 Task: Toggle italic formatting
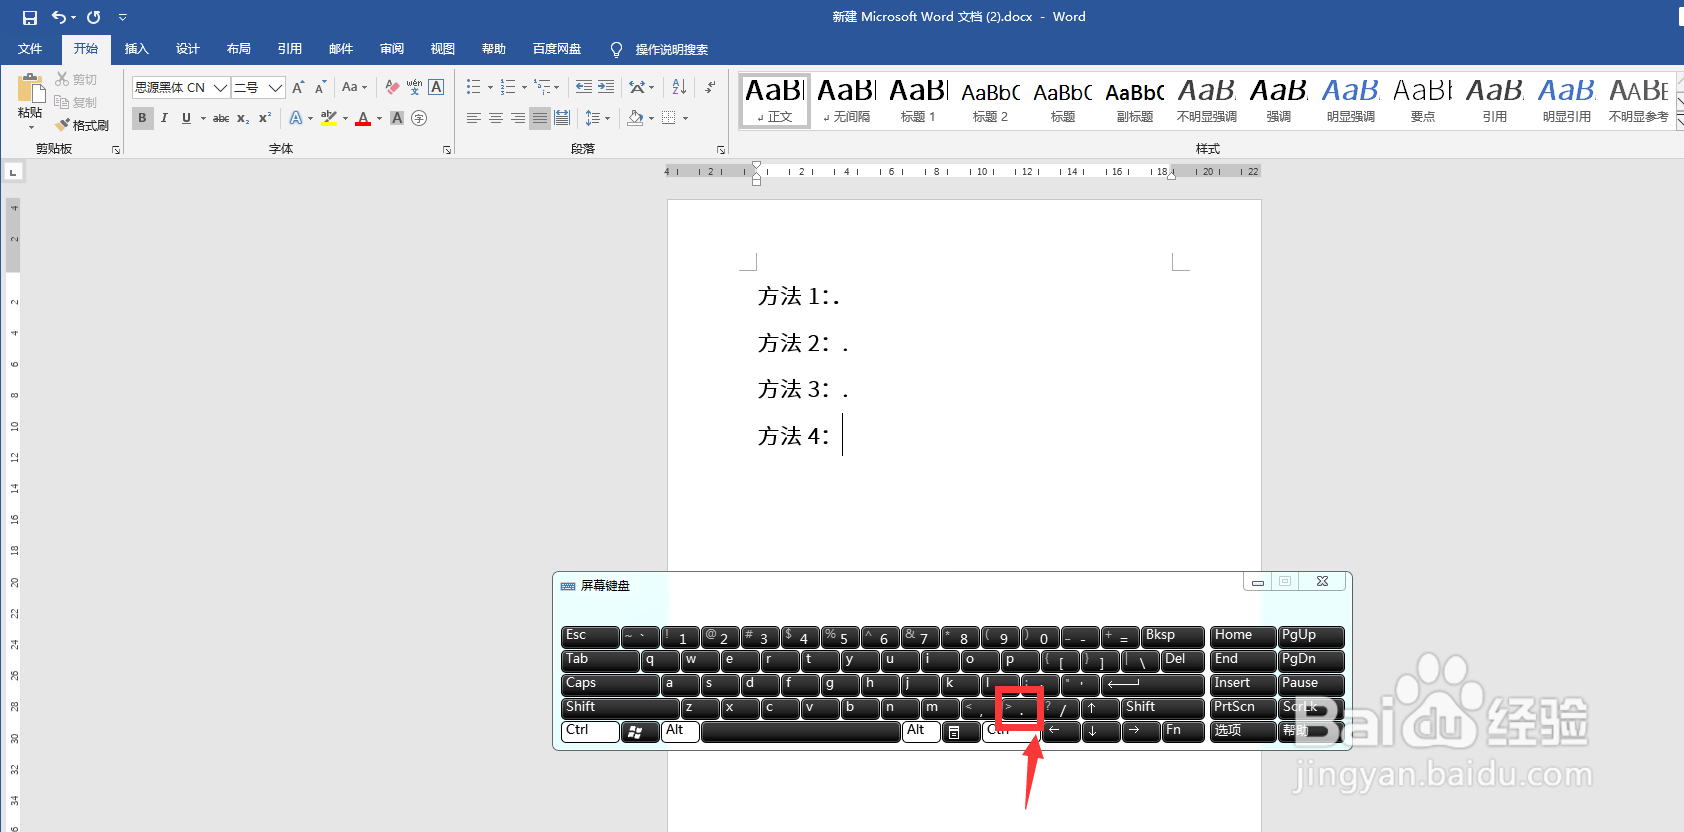tap(164, 118)
